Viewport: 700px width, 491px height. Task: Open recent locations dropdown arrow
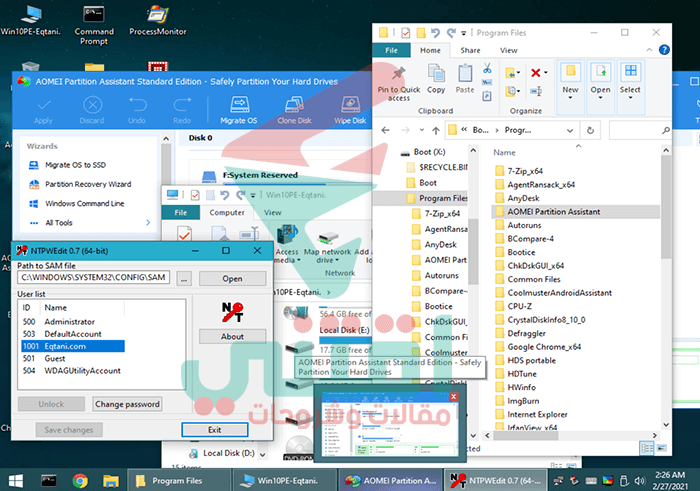[422, 130]
